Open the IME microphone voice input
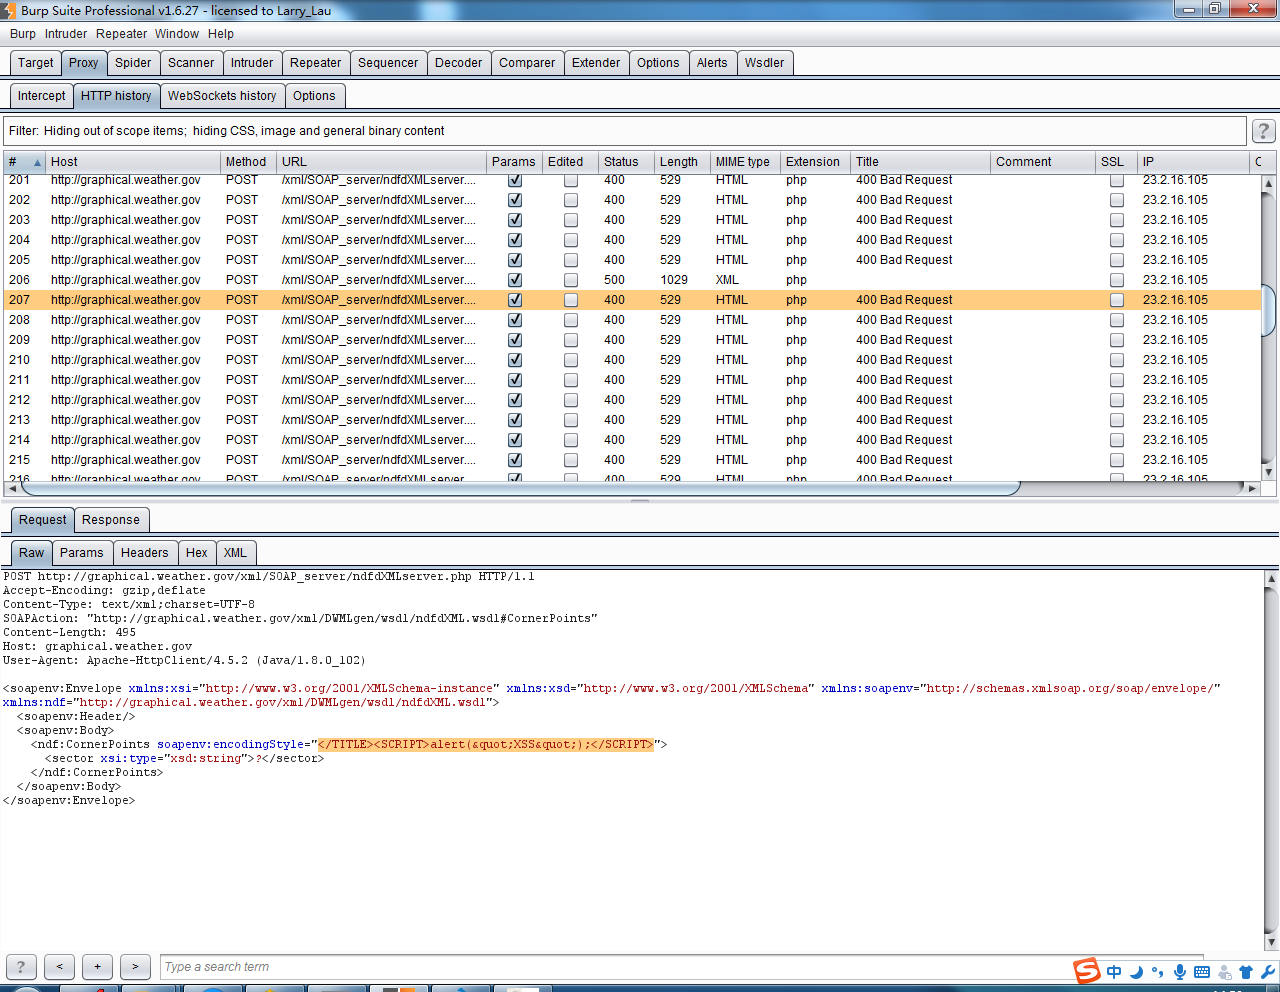 click(1180, 971)
